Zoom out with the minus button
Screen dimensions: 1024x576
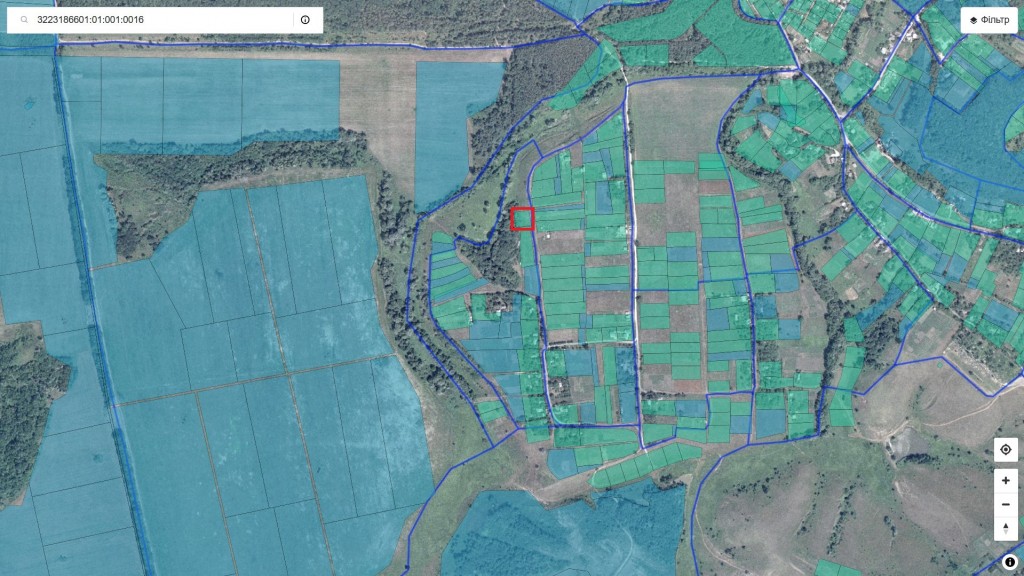point(1005,504)
